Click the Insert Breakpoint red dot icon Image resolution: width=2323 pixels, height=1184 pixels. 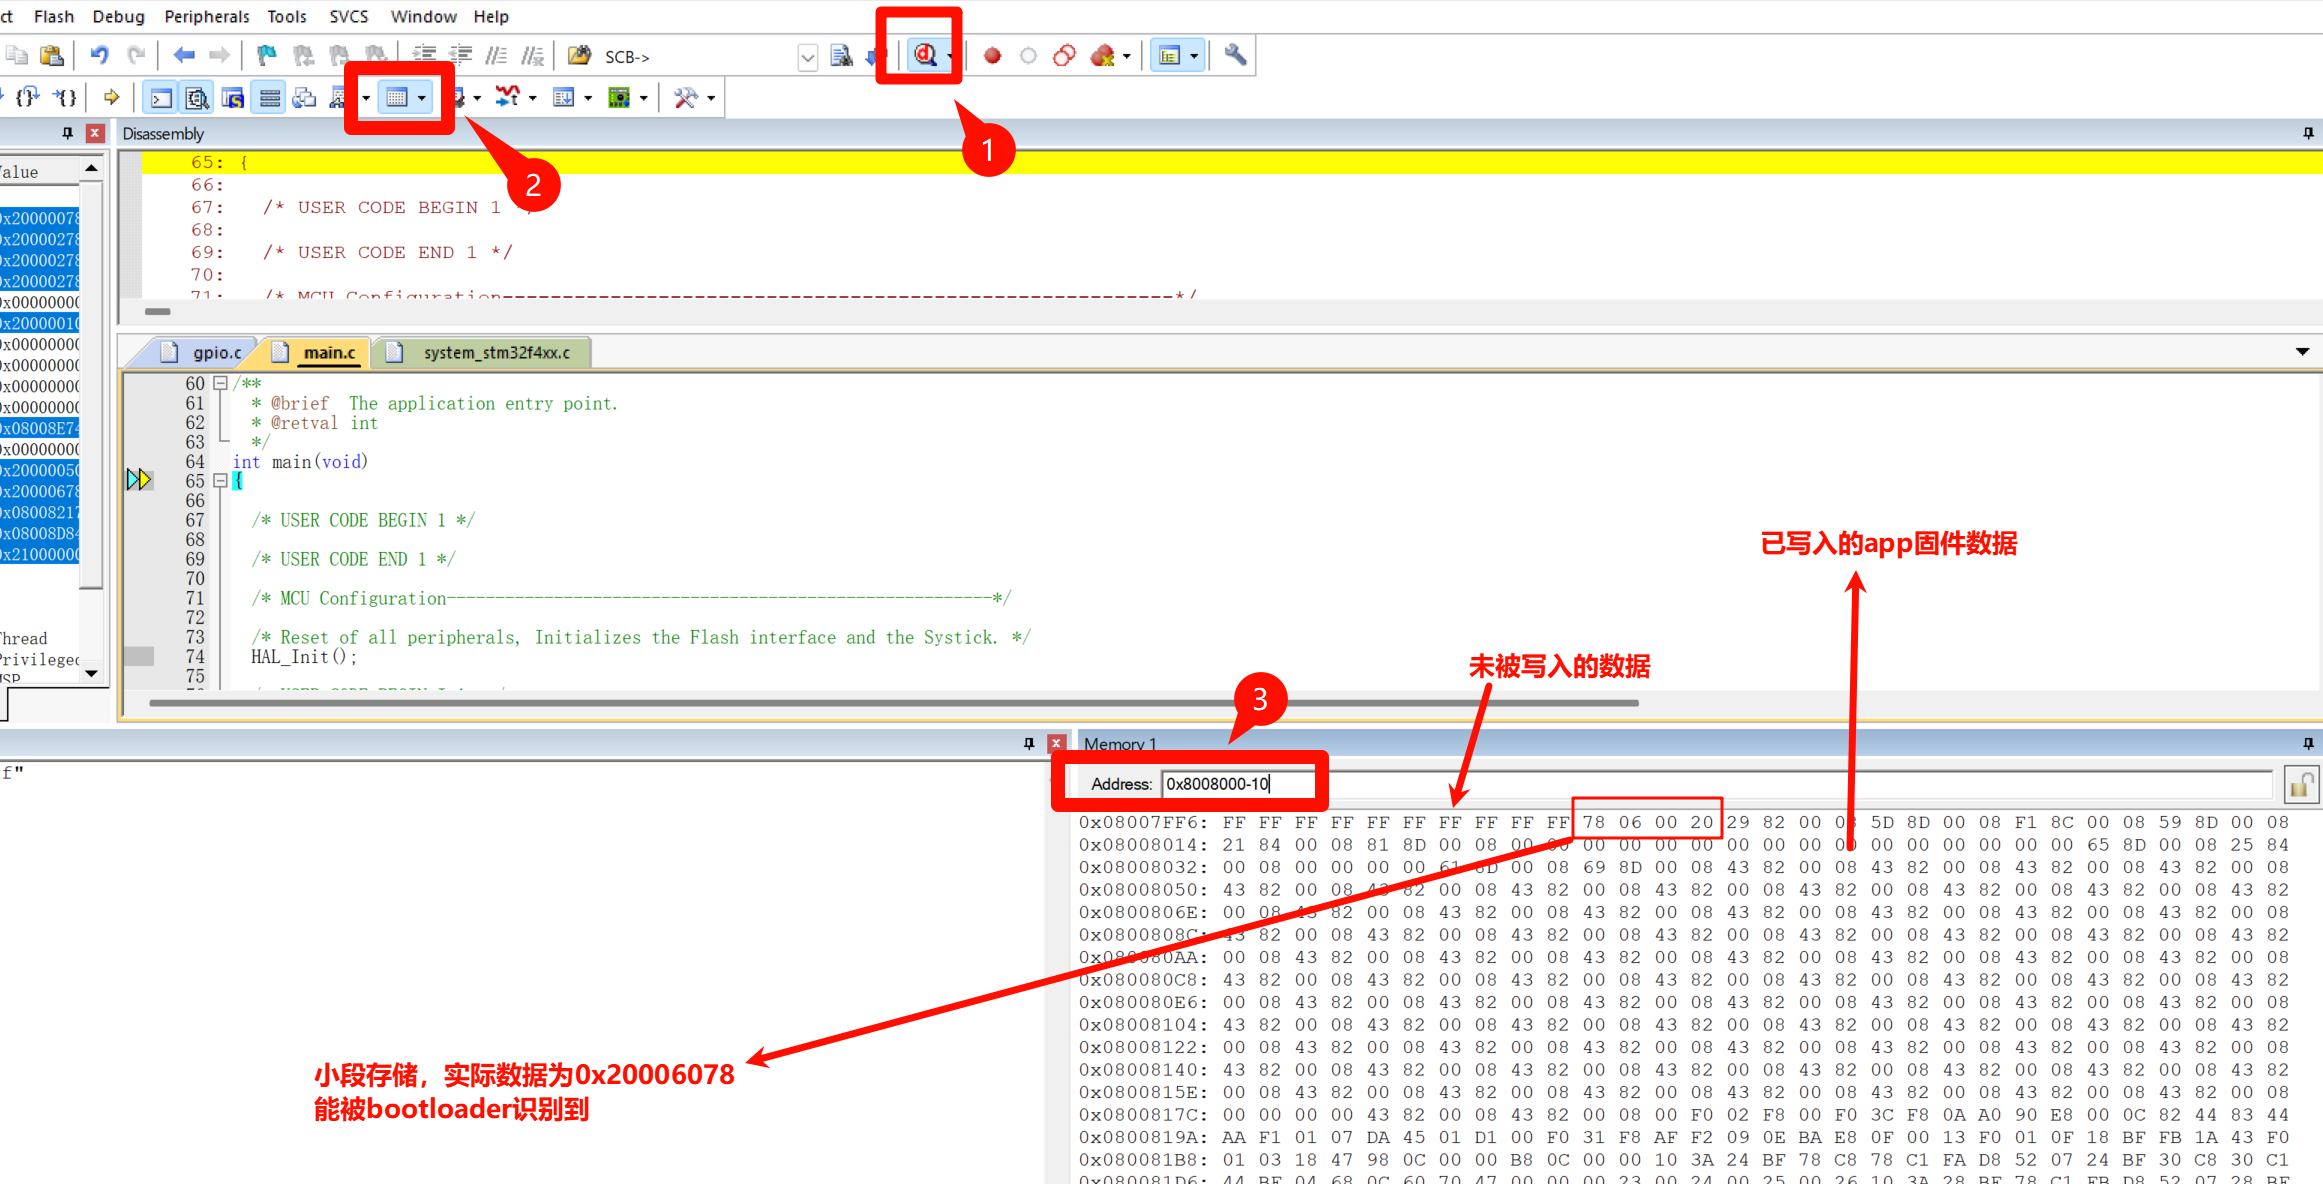pos(992,56)
